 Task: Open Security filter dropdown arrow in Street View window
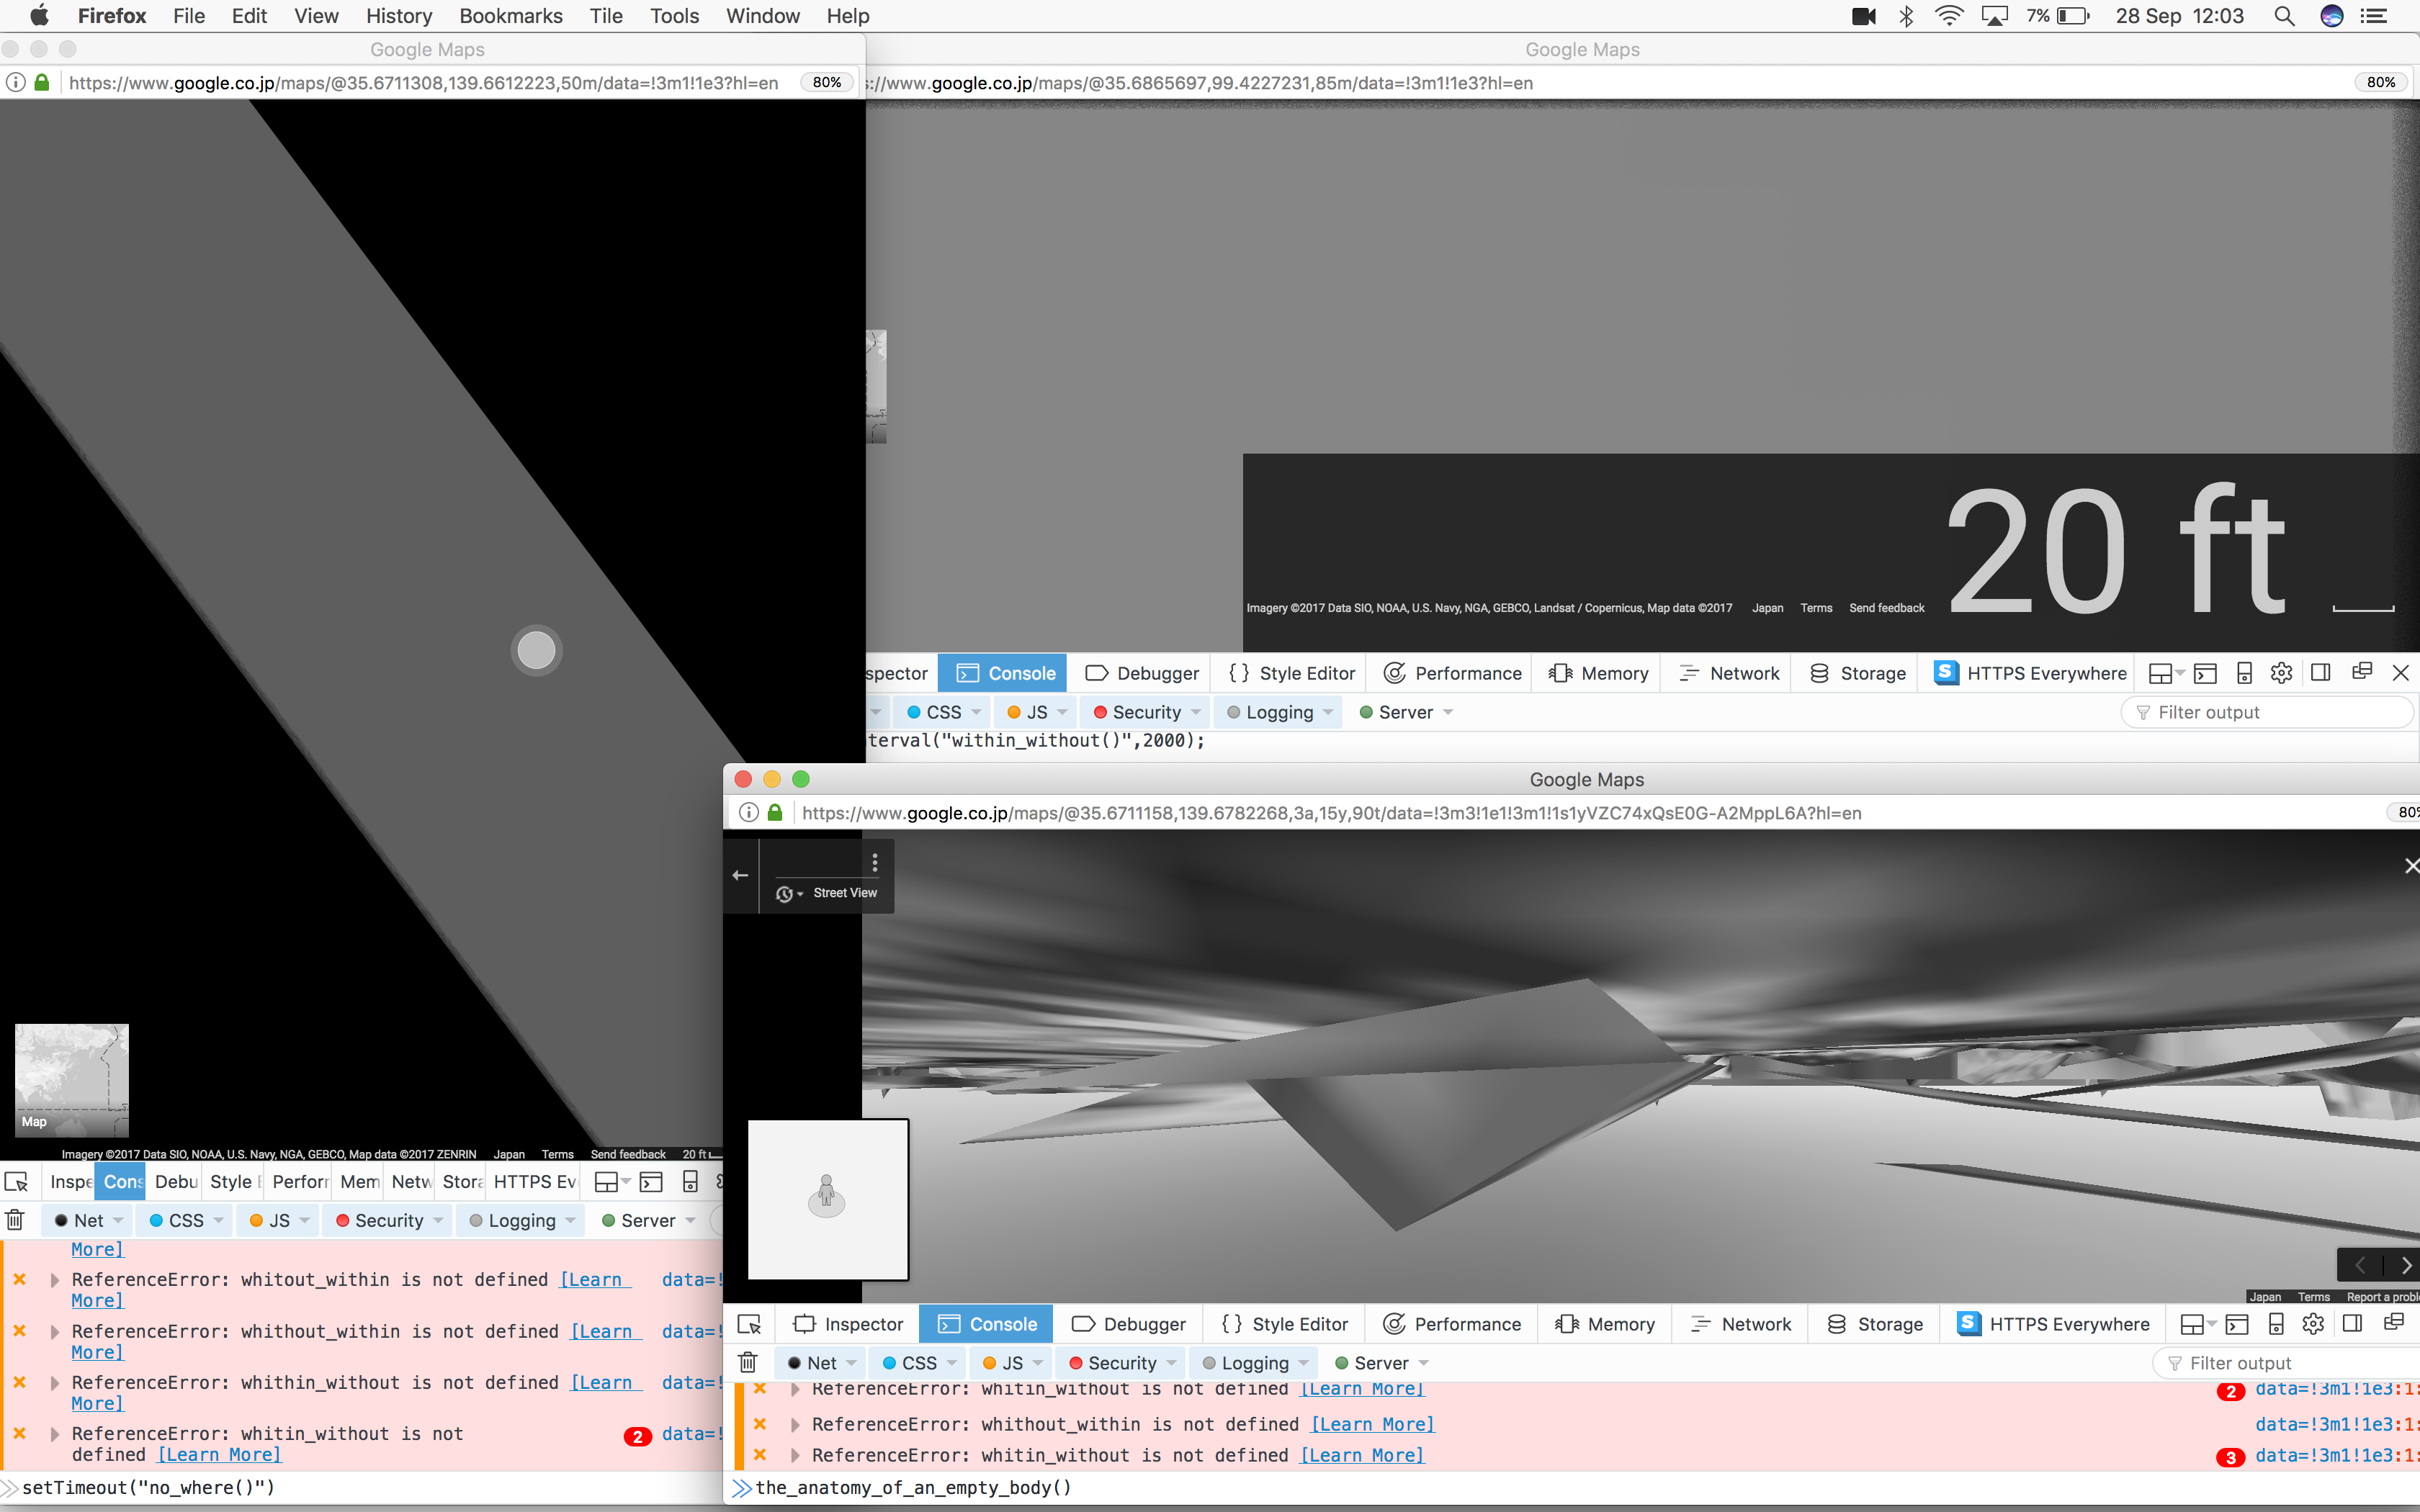tap(1171, 1363)
